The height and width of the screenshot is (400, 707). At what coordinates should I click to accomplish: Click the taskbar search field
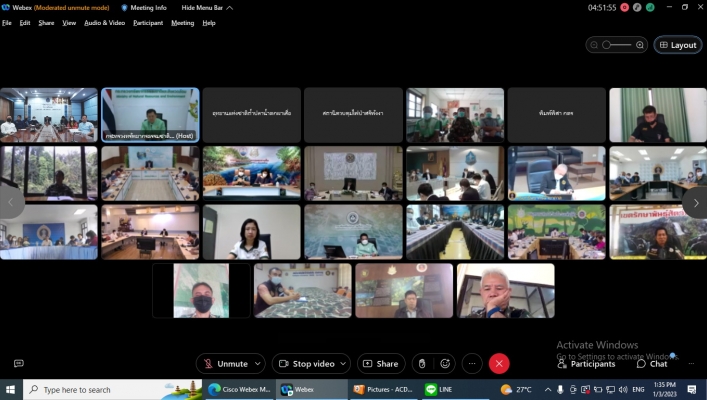(x=112, y=390)
